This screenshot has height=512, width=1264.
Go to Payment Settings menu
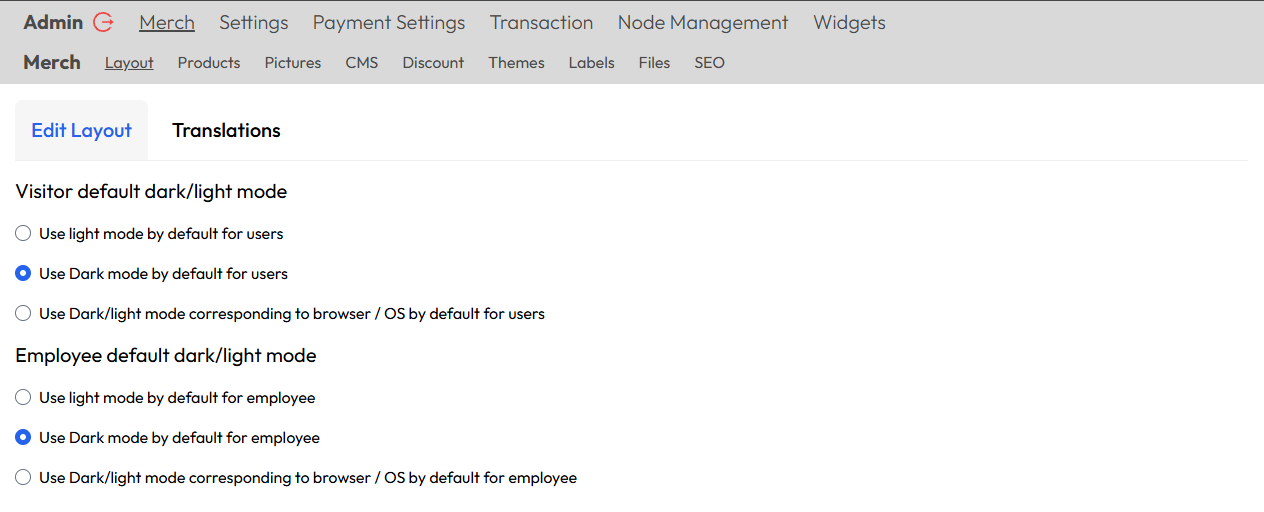pyautogui.click(x=389, y=22)
